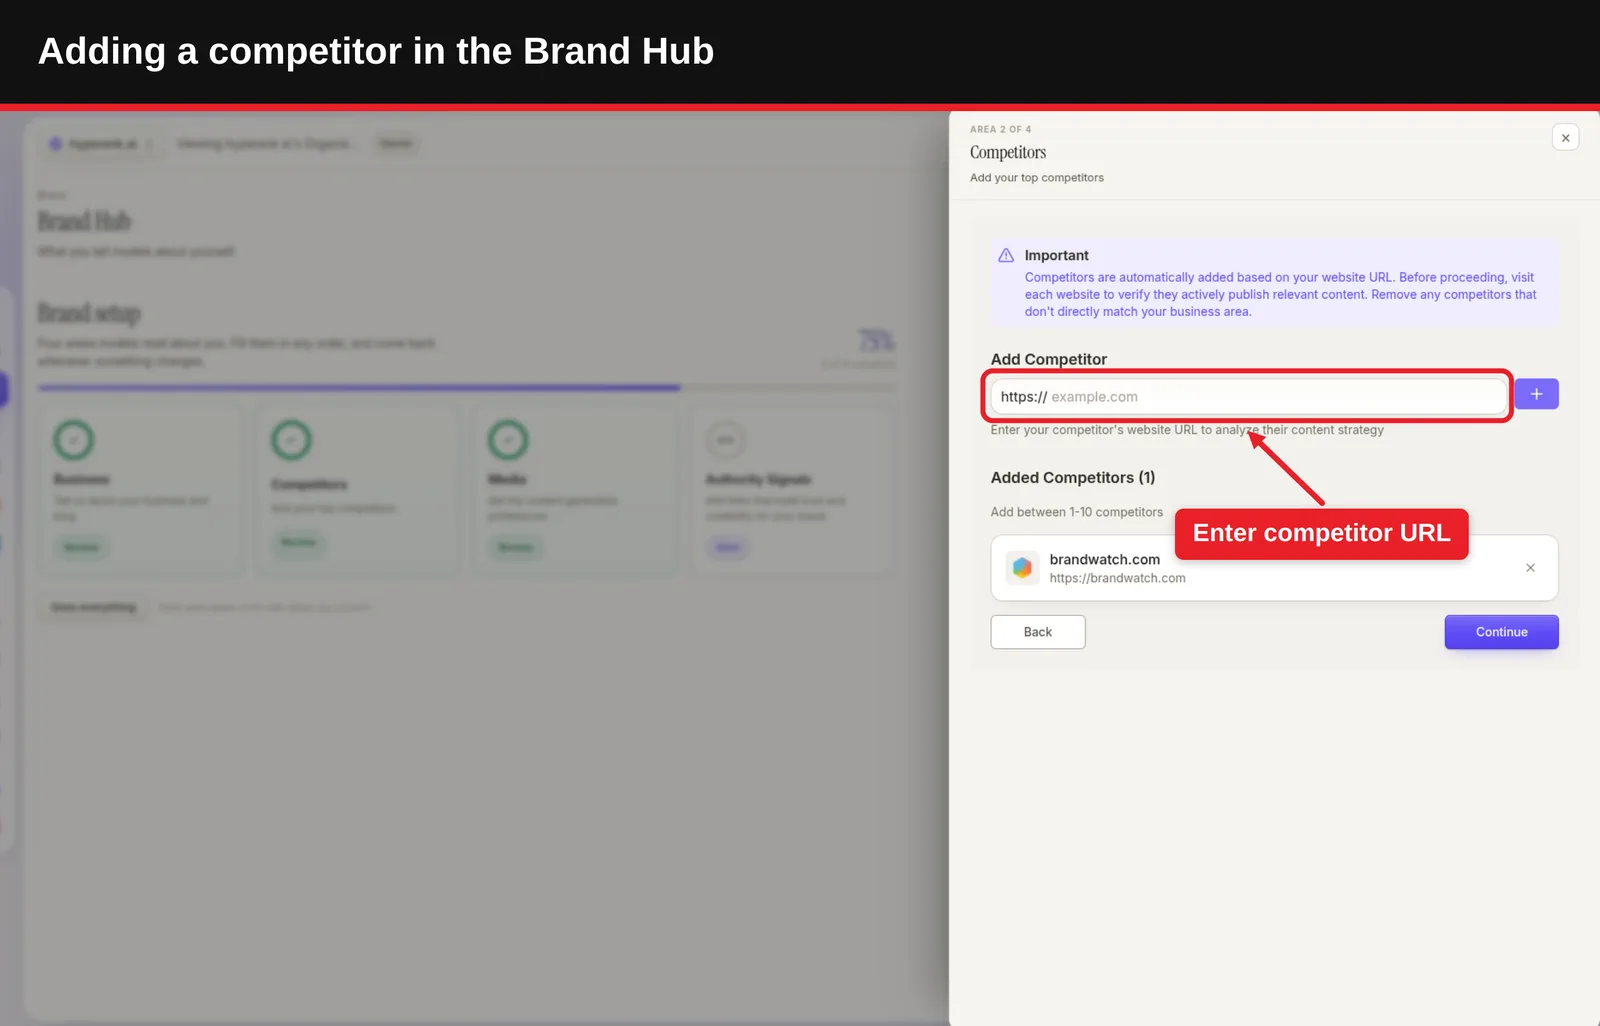Open the blurred Competitors card in Brand Hub
1600x1026 pixels.
coord(357,490)
